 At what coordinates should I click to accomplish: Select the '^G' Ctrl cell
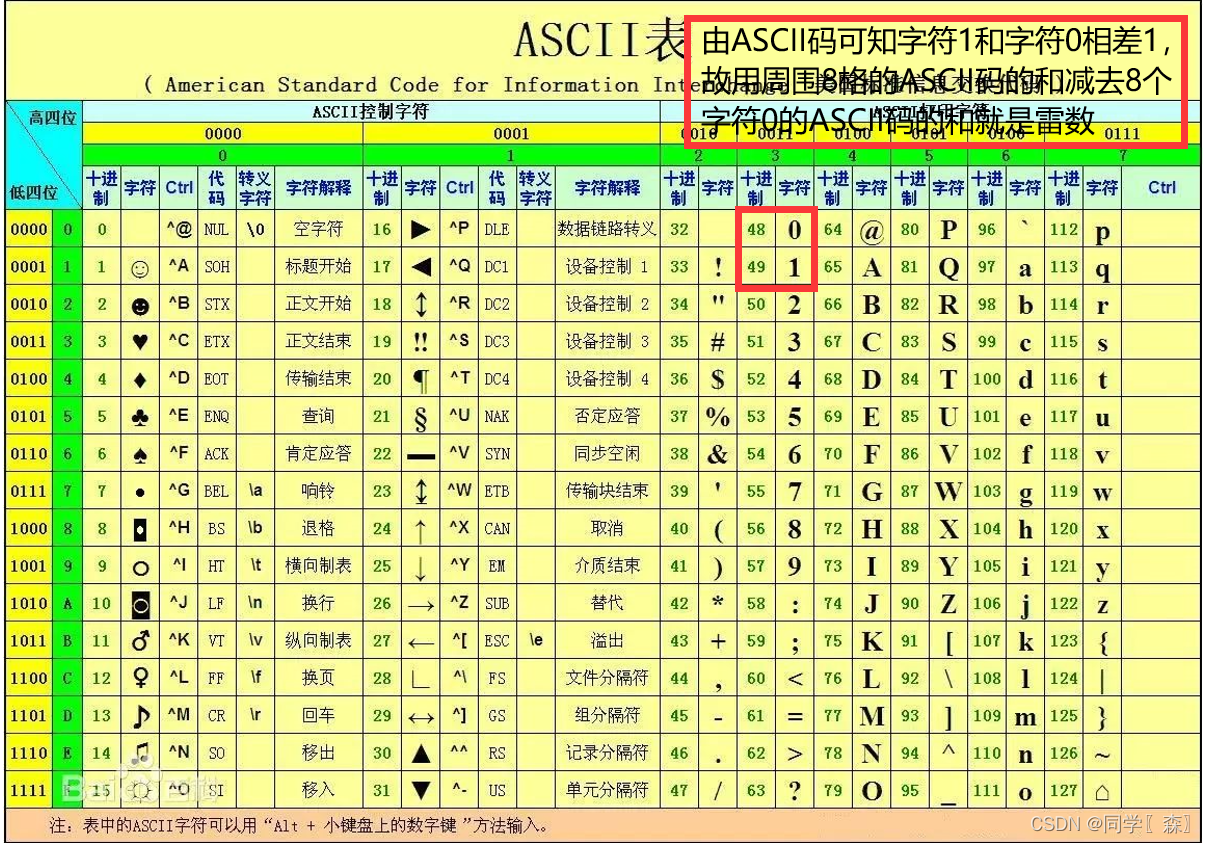click(x=179, y=491)
